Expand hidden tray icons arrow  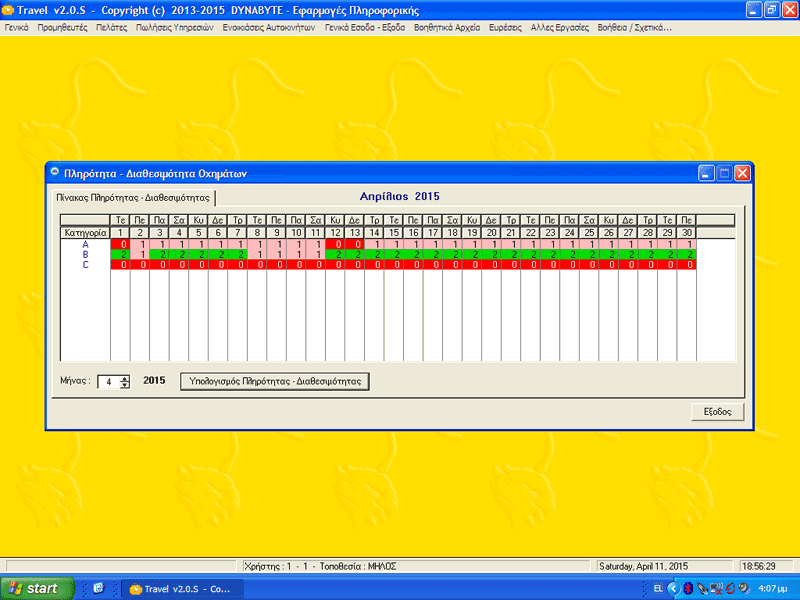(673, 589)
